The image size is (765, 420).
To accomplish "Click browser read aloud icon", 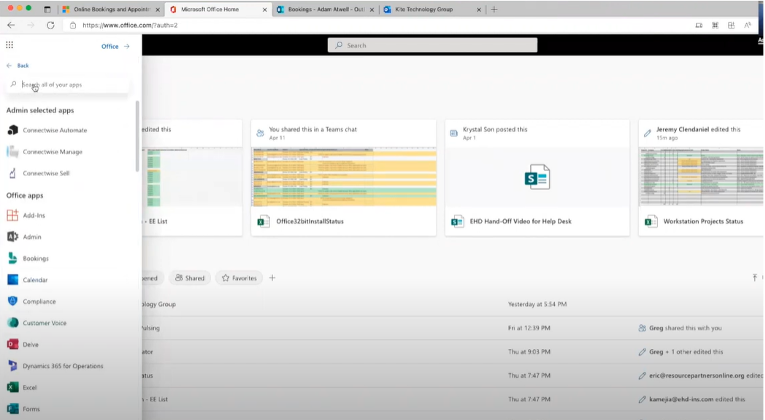I will (x=747, y=25).
